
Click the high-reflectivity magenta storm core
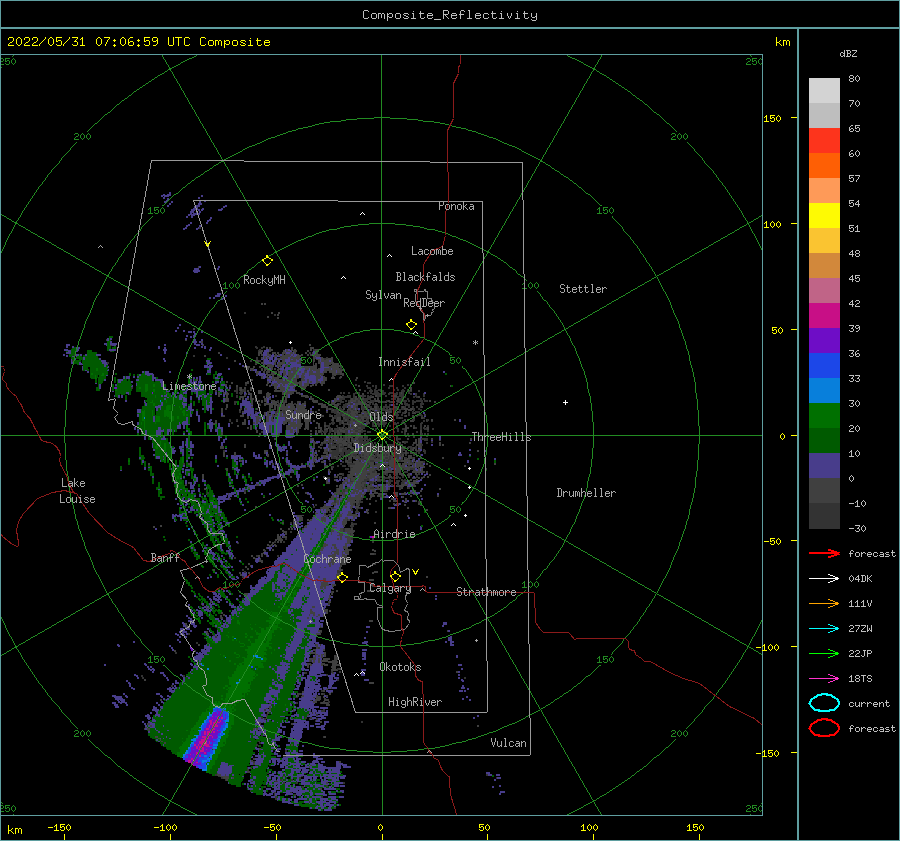pos(208,736)
